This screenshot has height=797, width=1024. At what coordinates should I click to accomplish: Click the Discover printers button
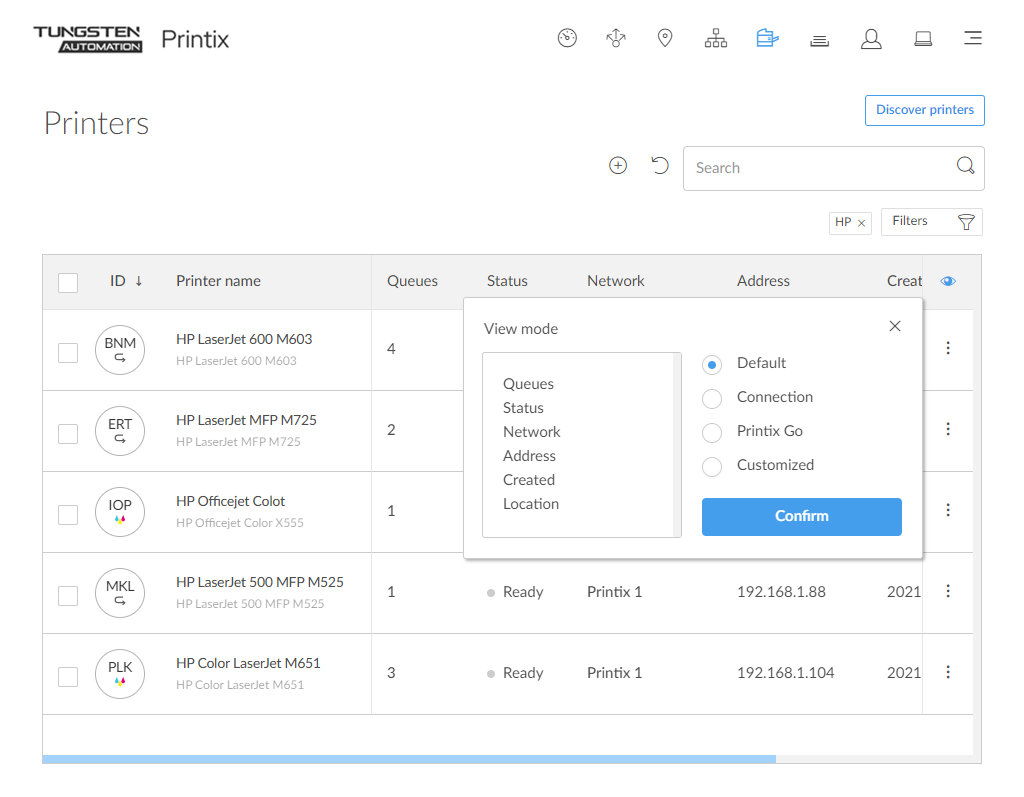point(924,110)
